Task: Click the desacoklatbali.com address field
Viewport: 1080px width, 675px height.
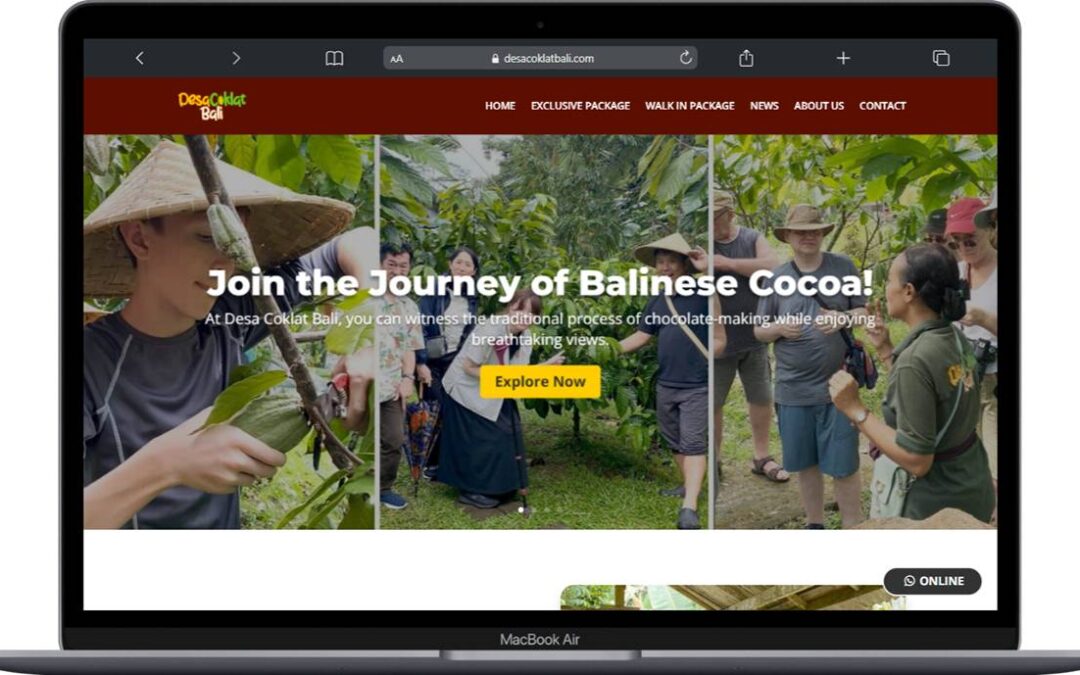Action: 548,59
